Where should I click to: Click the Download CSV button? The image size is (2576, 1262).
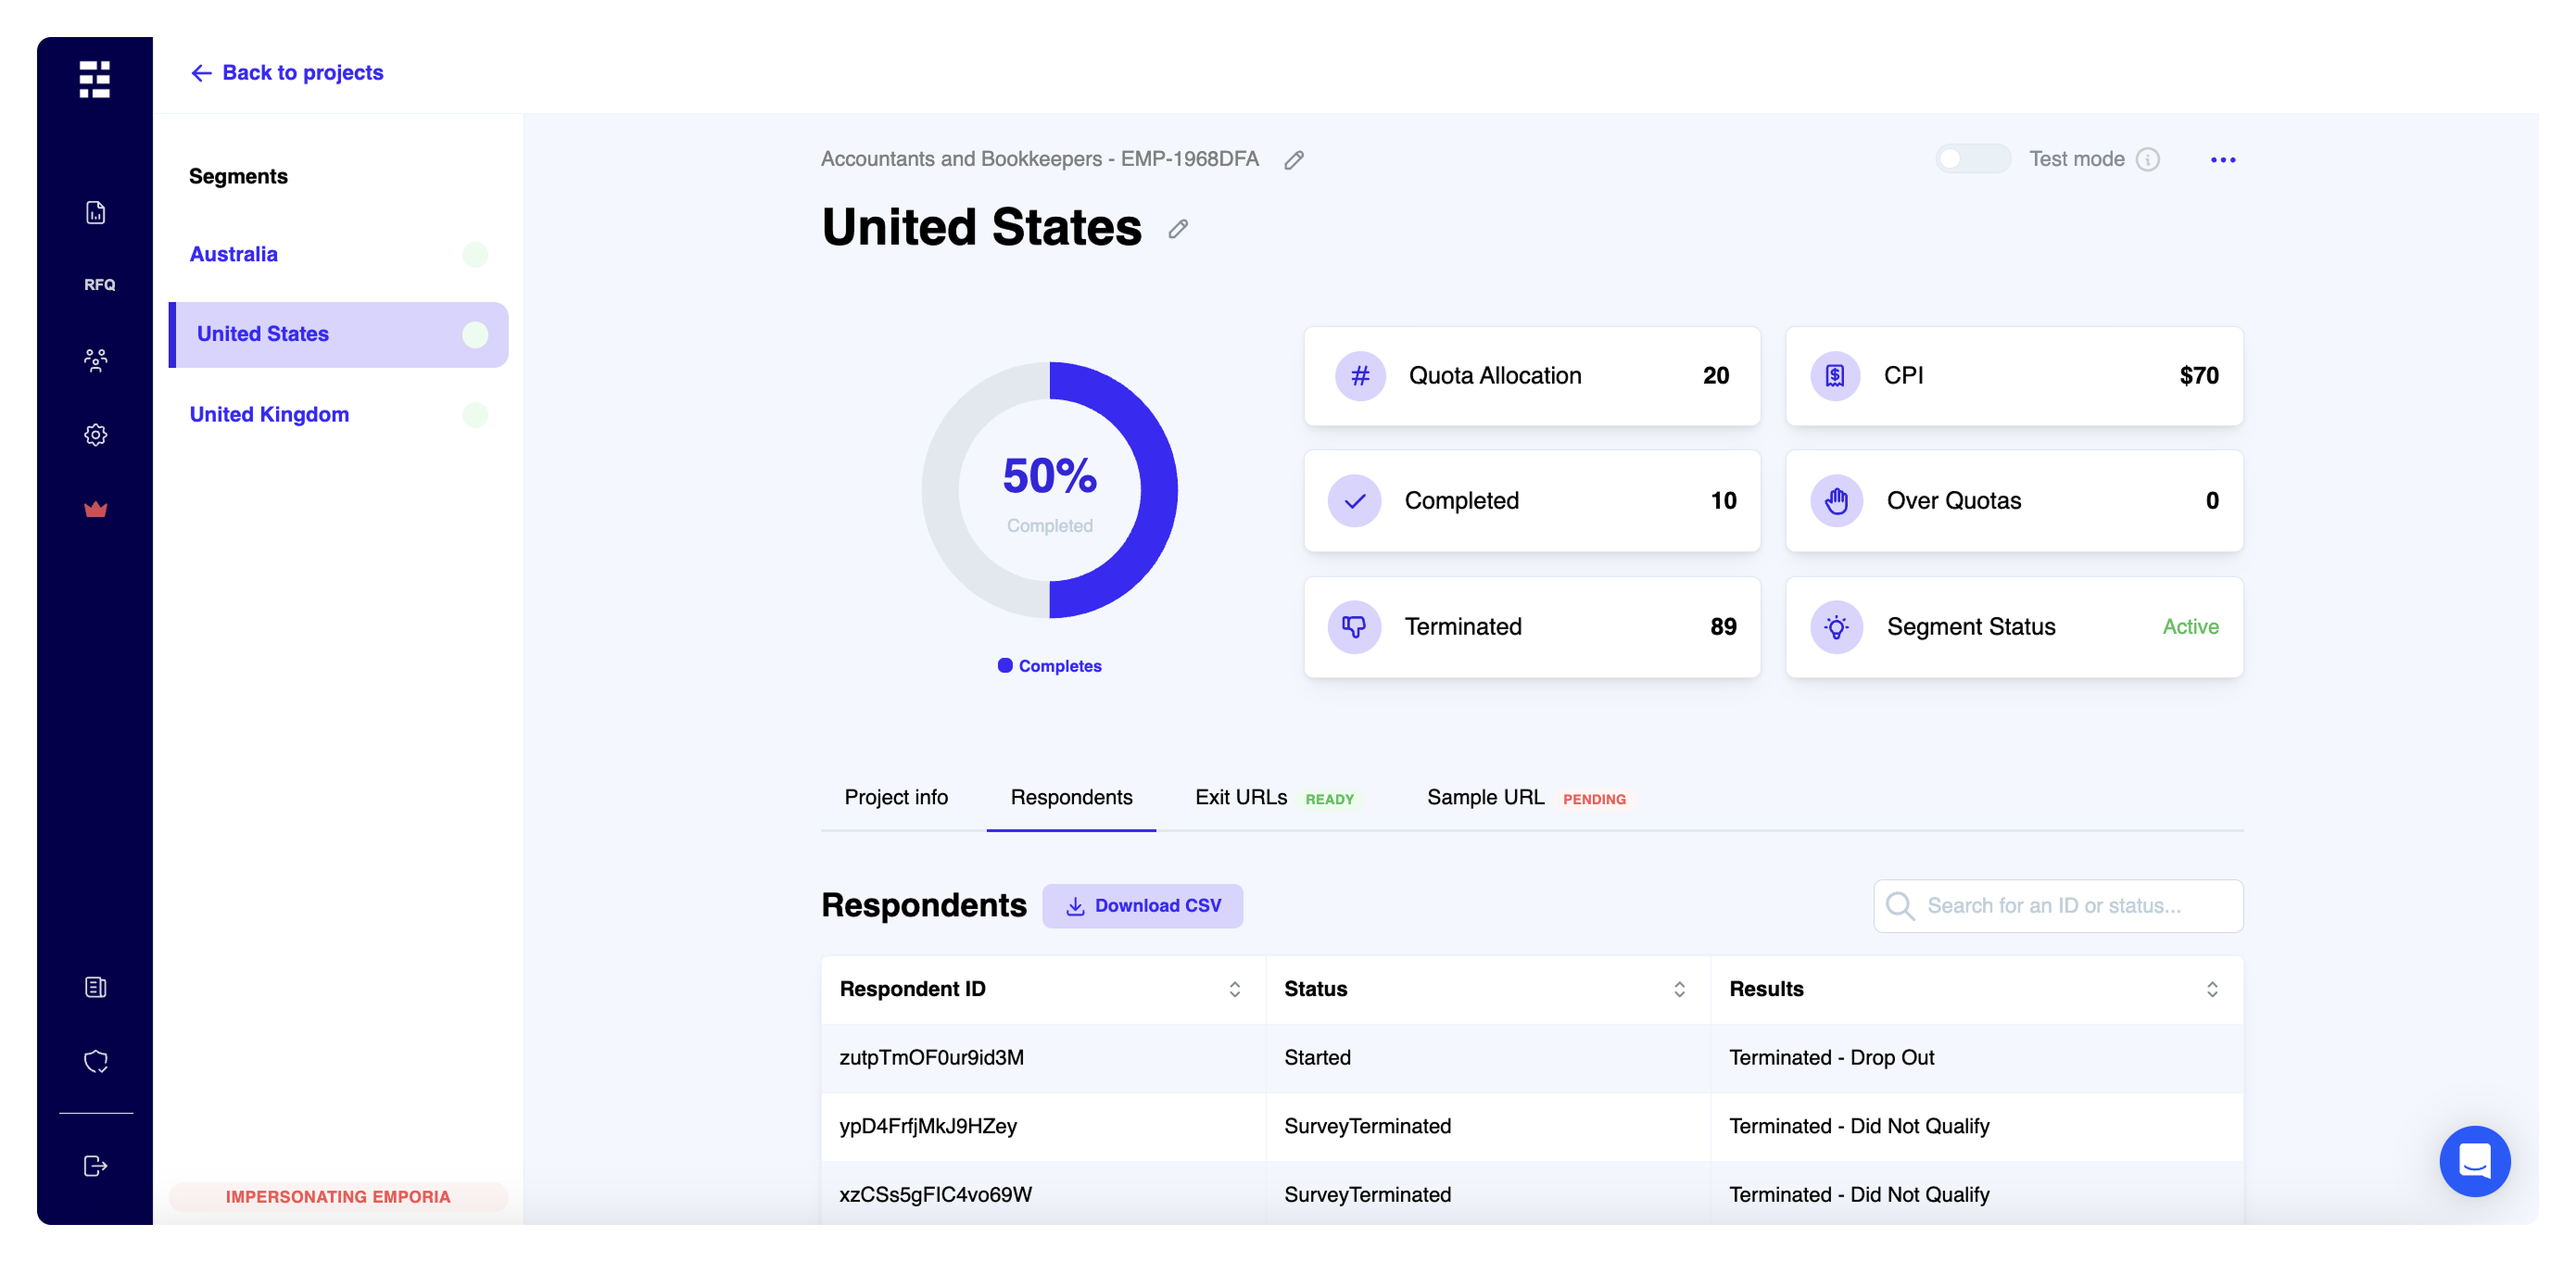click(1142, 905)
